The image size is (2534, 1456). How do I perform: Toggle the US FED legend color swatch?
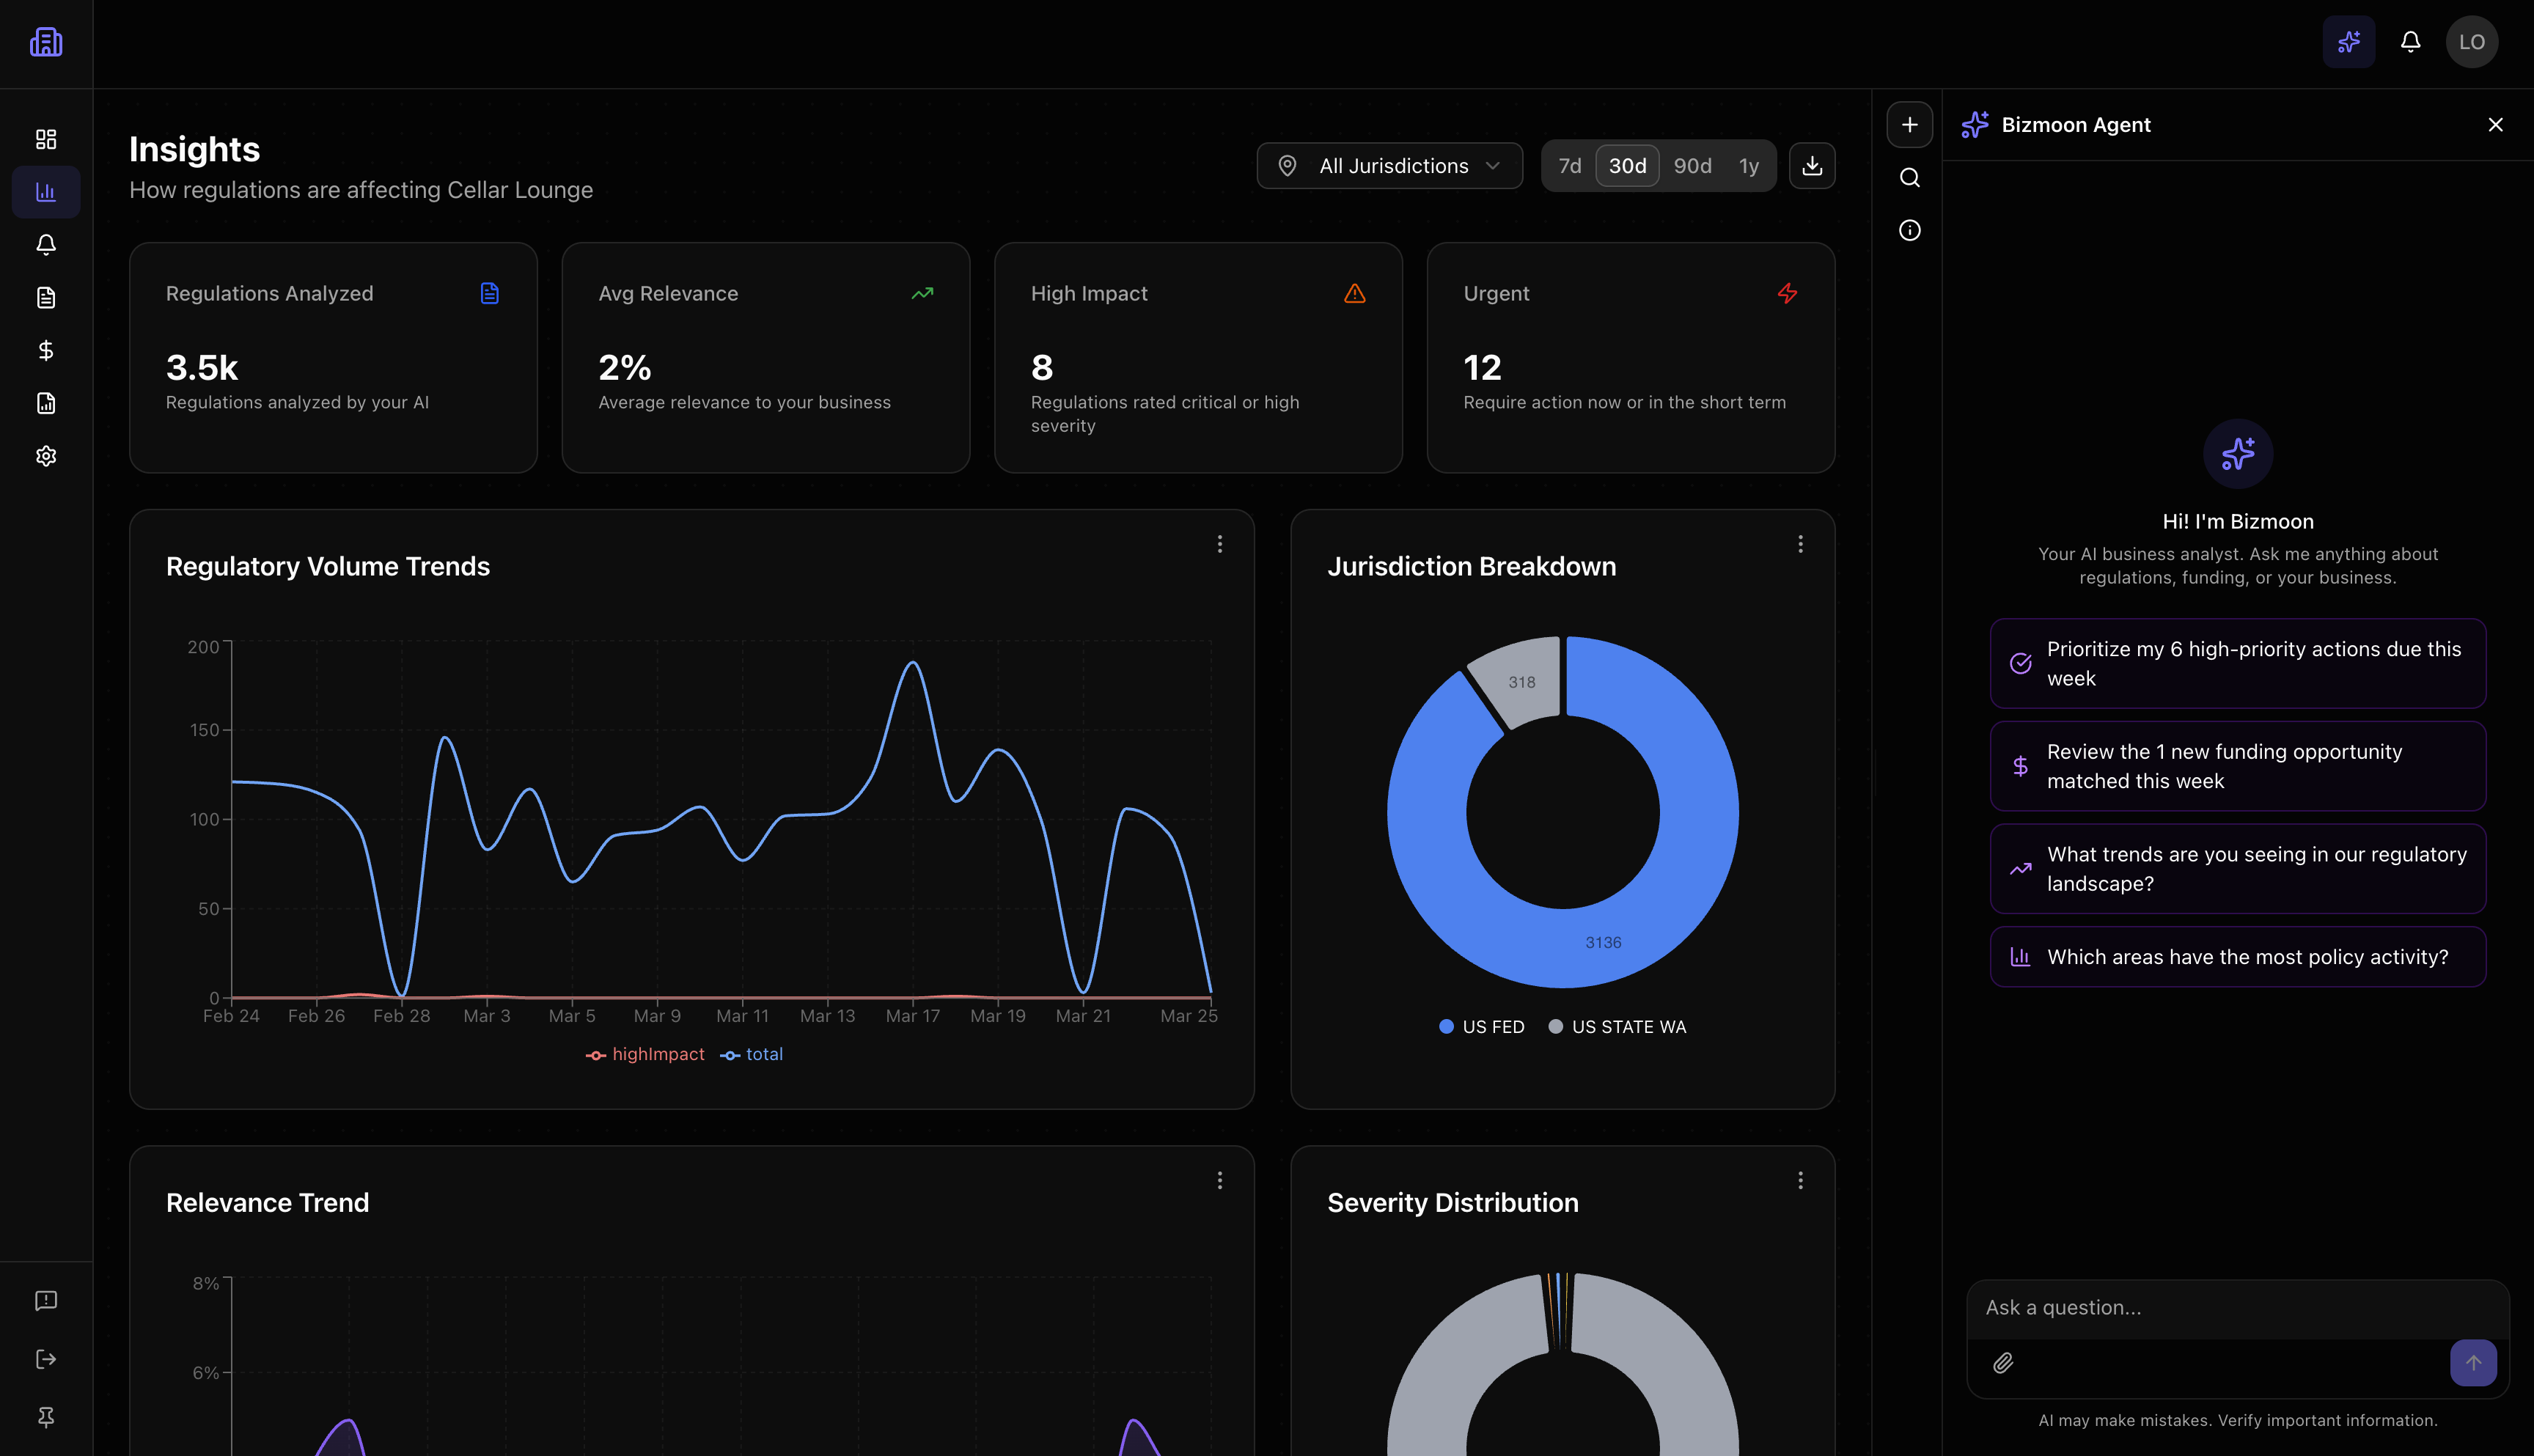tap(1446, 1027)
